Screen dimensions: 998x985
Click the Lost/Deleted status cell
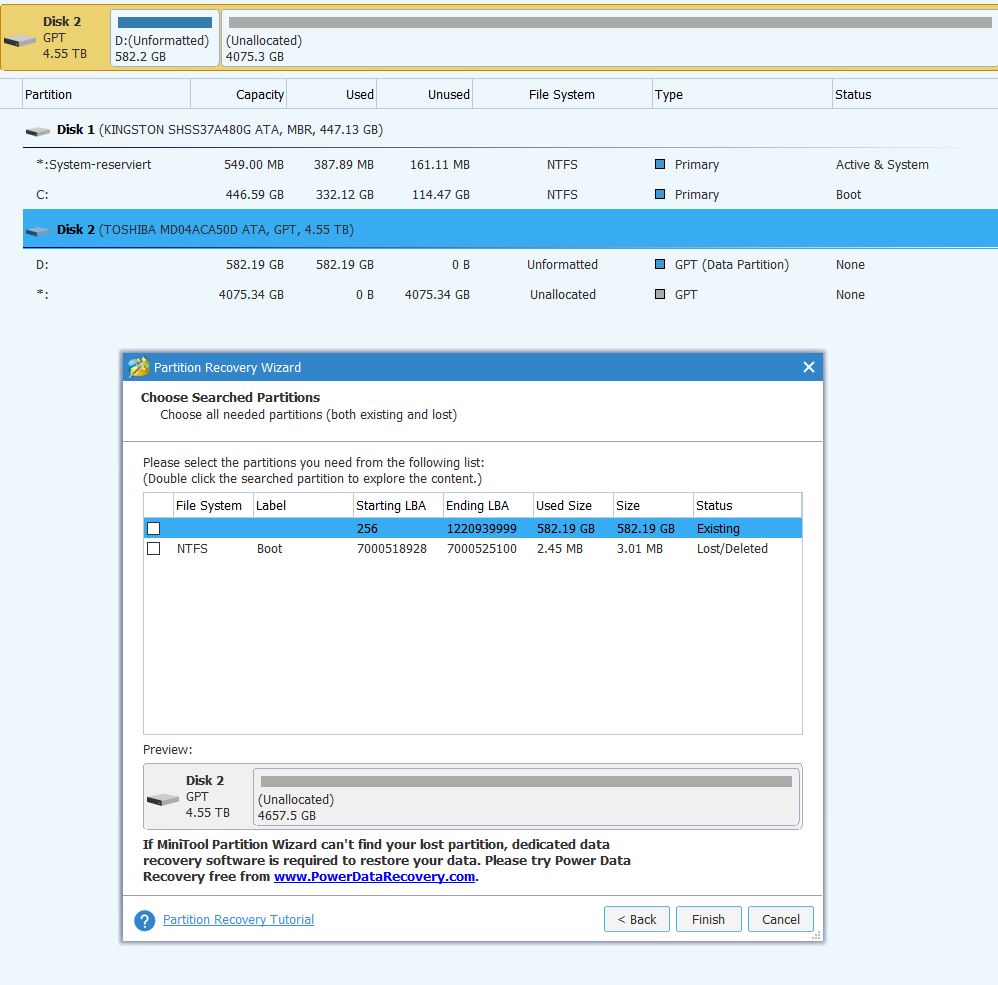[732, 548]
